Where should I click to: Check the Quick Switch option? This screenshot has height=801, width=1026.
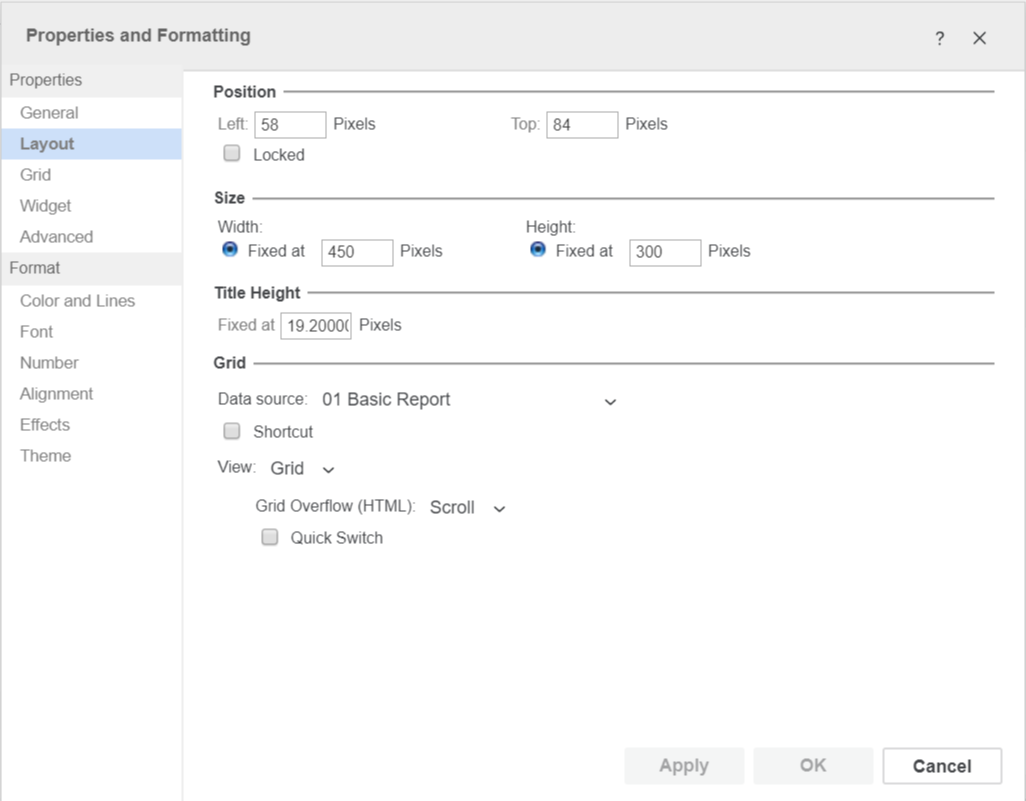tap(269, 537)
